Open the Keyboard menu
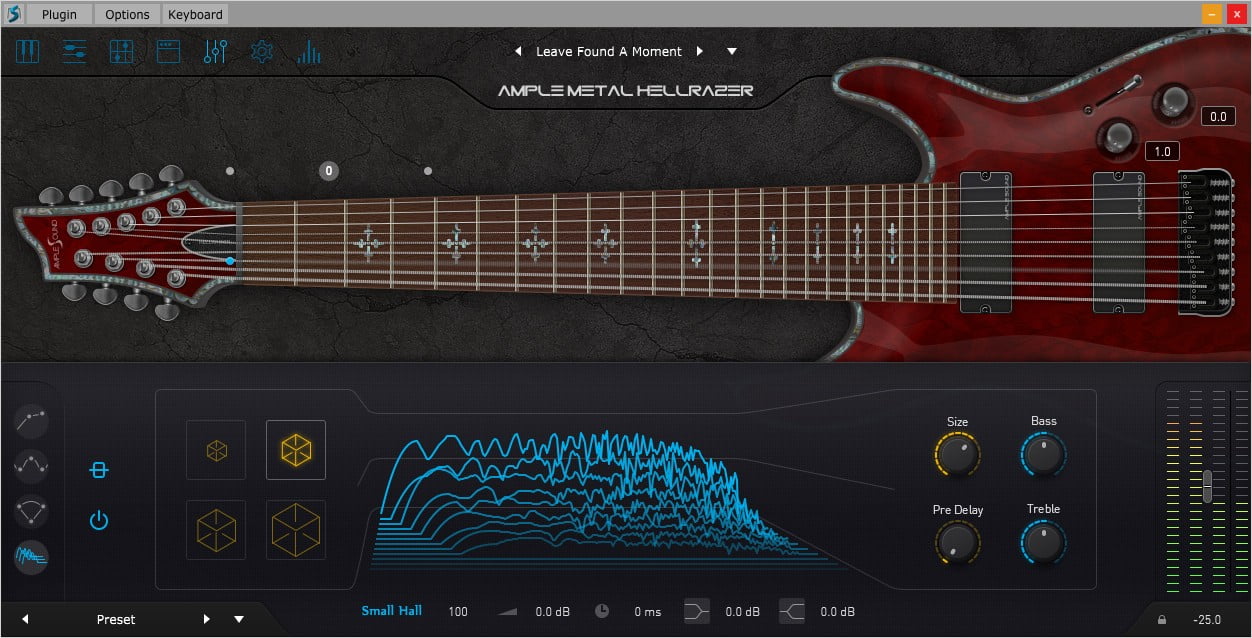The image size is (1252, 638). click(195, 14)
